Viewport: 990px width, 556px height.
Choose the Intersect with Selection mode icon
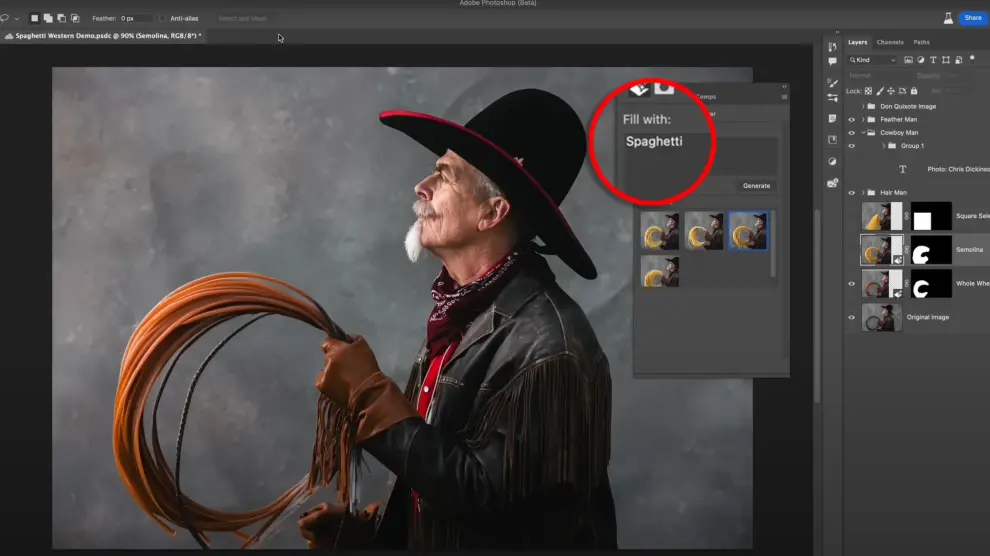(75, 18)
